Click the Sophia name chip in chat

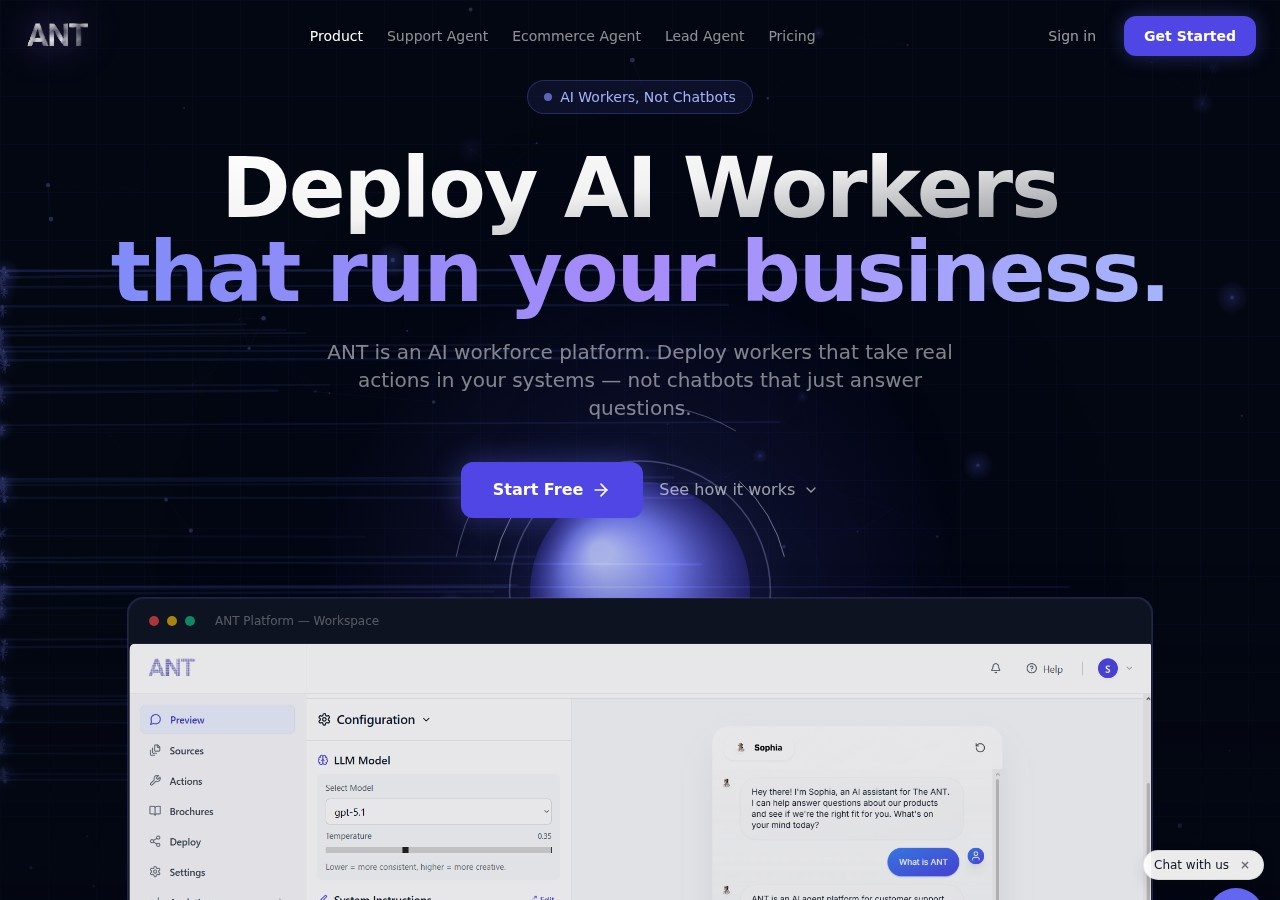(759, 747)
